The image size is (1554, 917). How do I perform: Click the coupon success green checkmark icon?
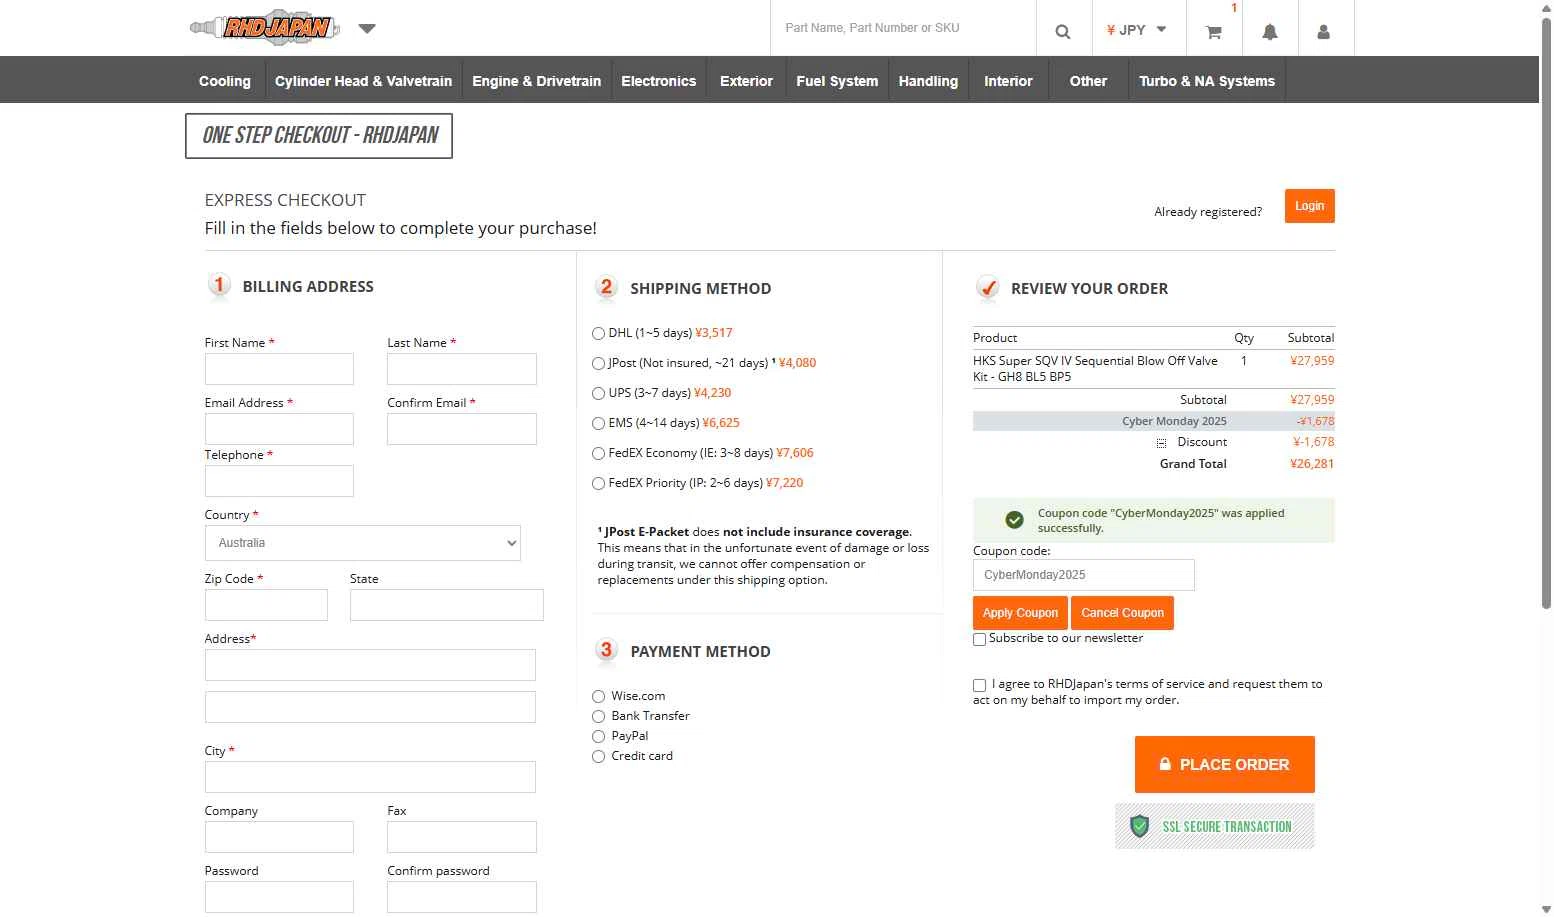point(1014,520)
